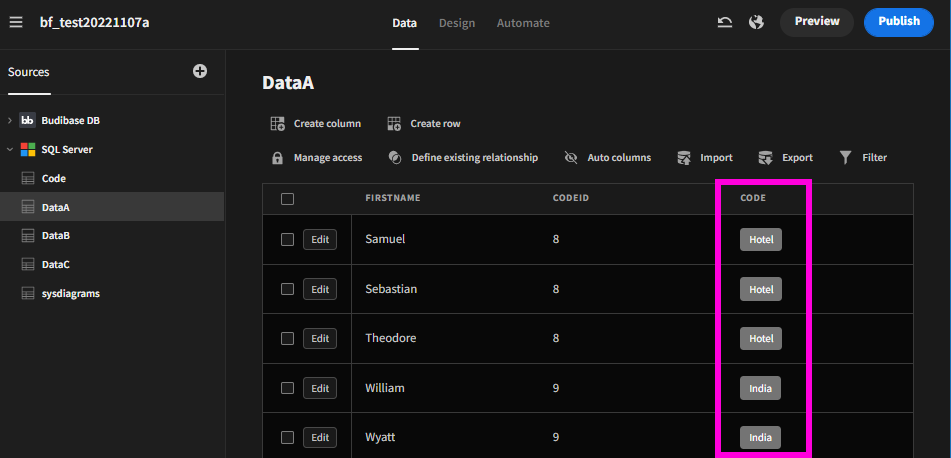
Task: Expand the Budibase DB tree chevron
Action: pos(10,121)
